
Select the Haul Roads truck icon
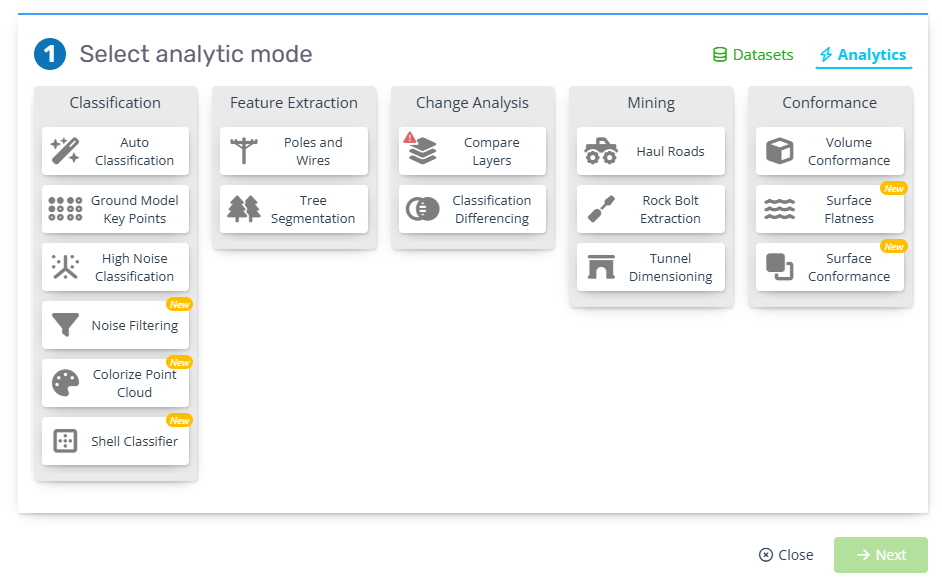coord(601,151)
